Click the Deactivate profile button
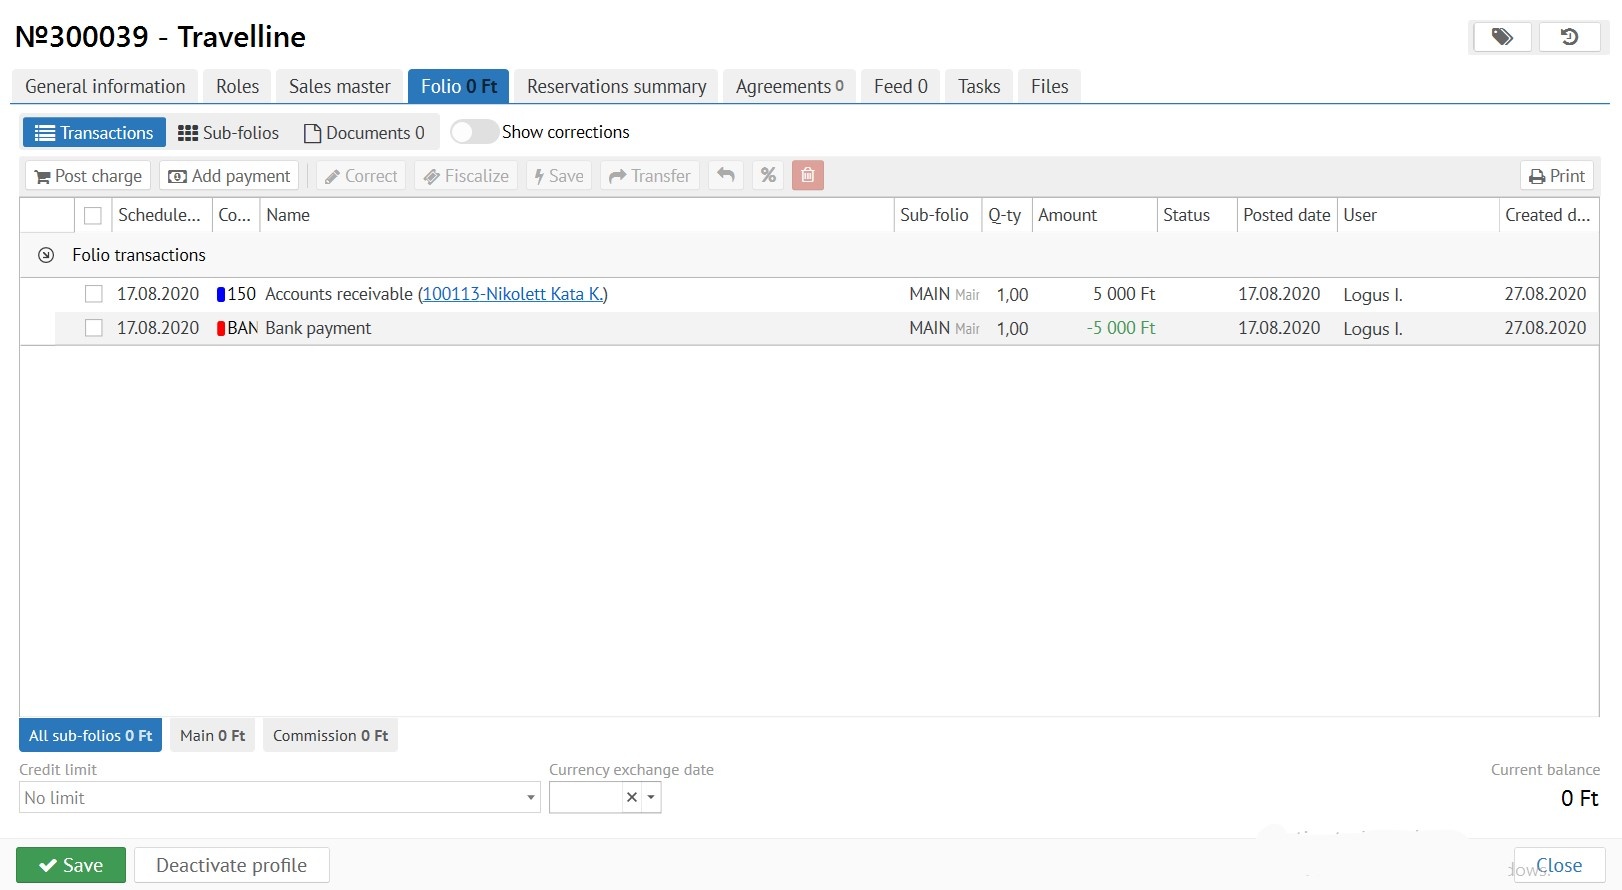 click(x=231, y=865)
